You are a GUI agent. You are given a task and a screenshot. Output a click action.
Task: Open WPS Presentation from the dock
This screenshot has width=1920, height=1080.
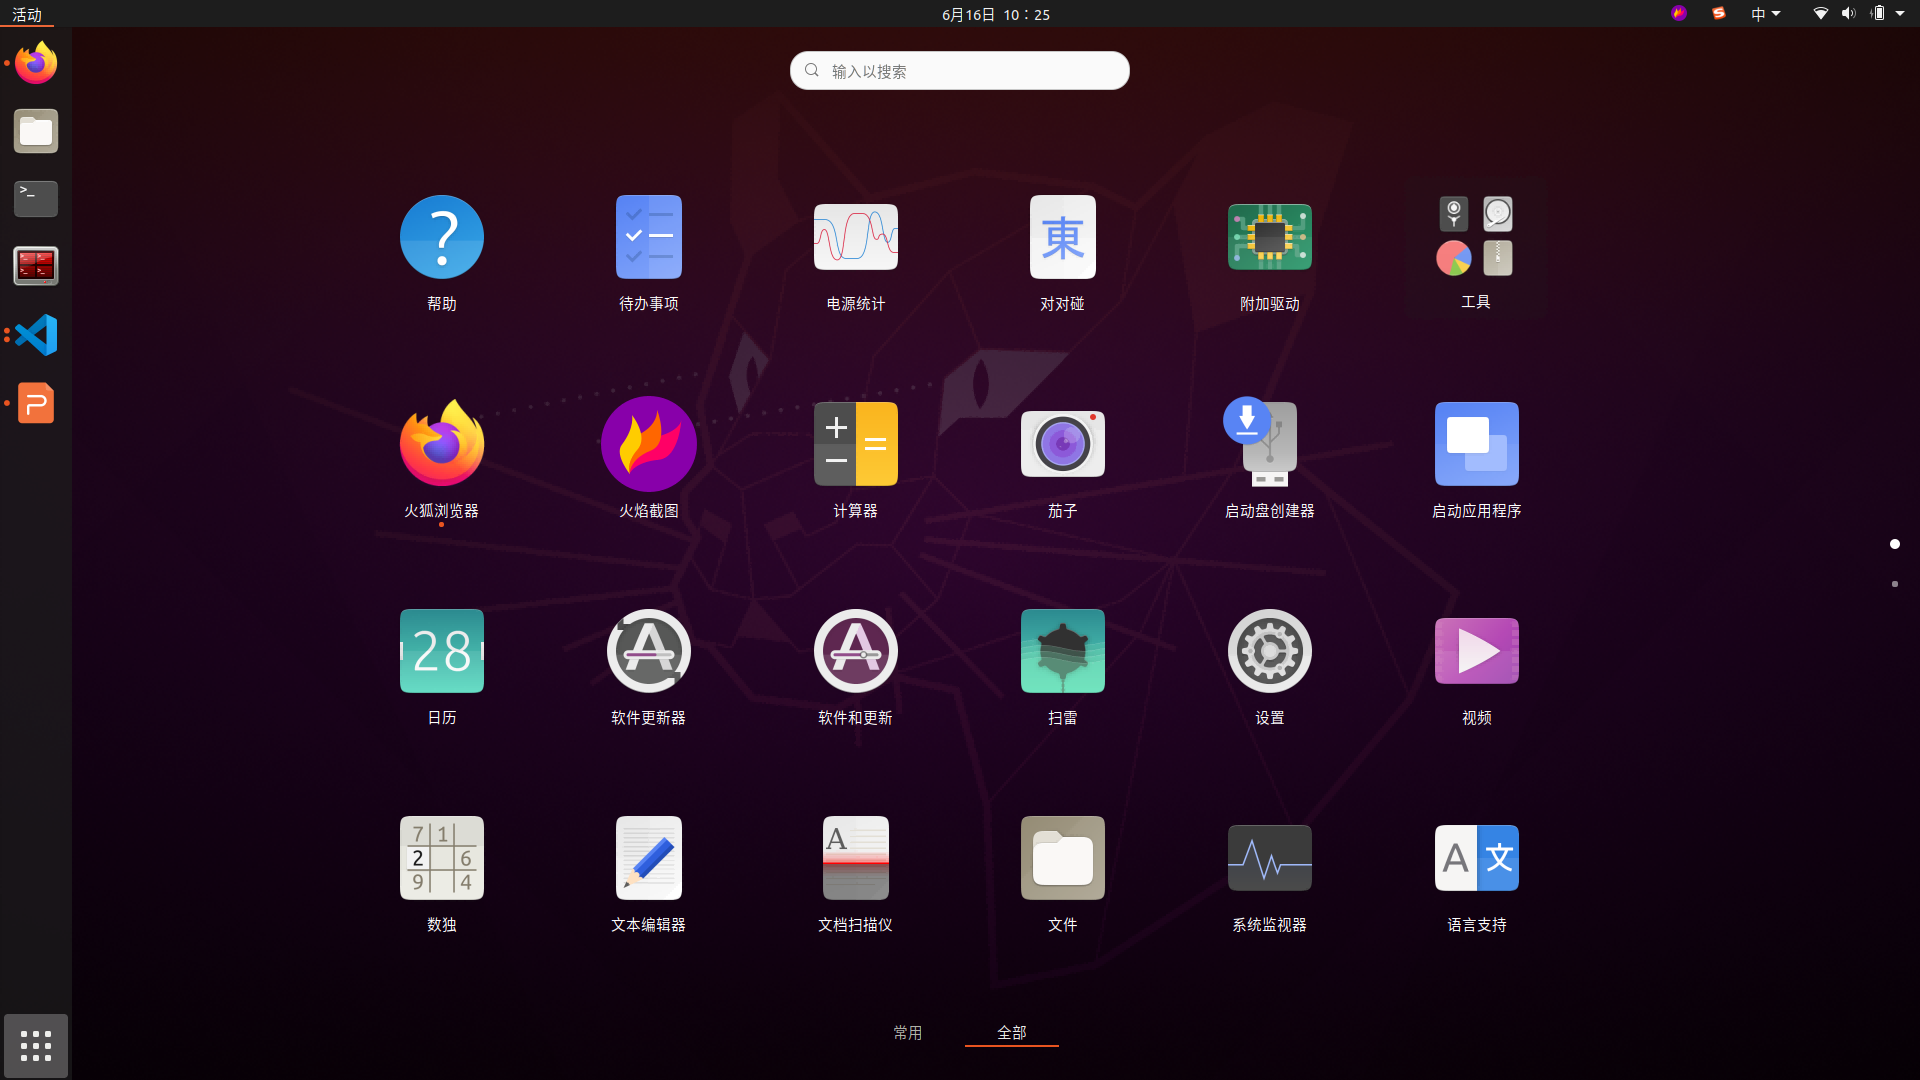pos(36,403)
